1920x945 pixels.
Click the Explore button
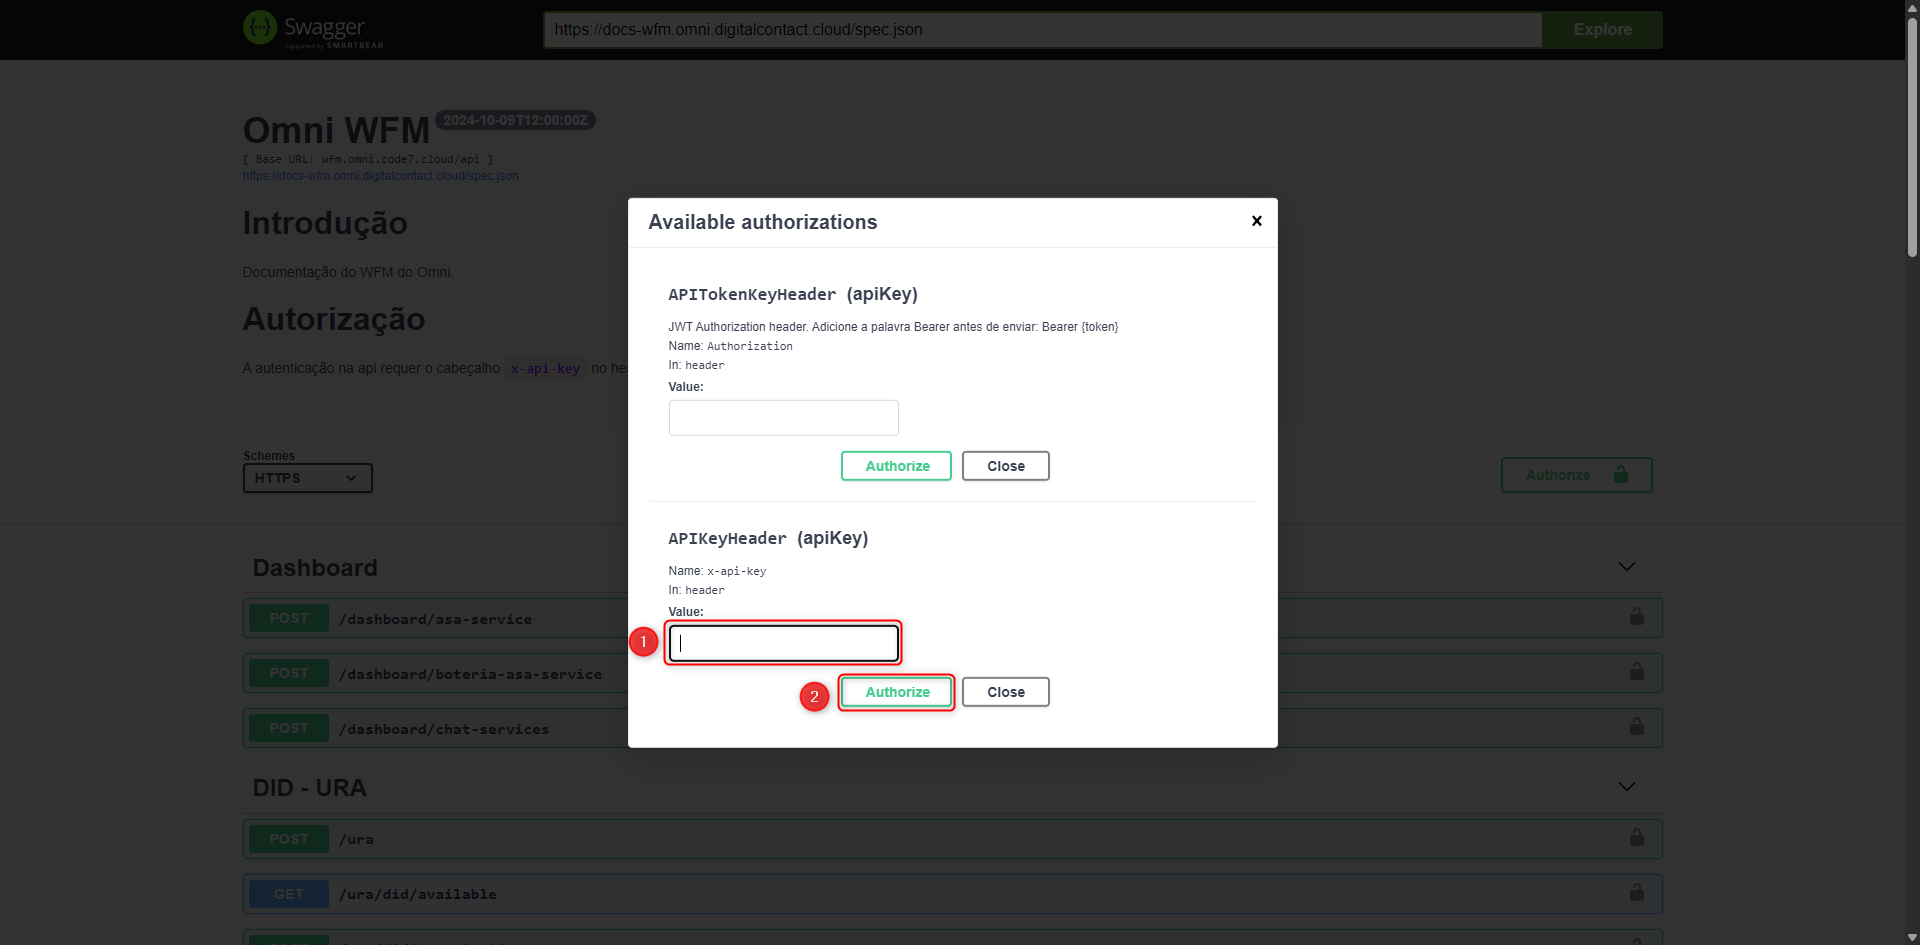pyautogui.click(x=1602, y=29)
